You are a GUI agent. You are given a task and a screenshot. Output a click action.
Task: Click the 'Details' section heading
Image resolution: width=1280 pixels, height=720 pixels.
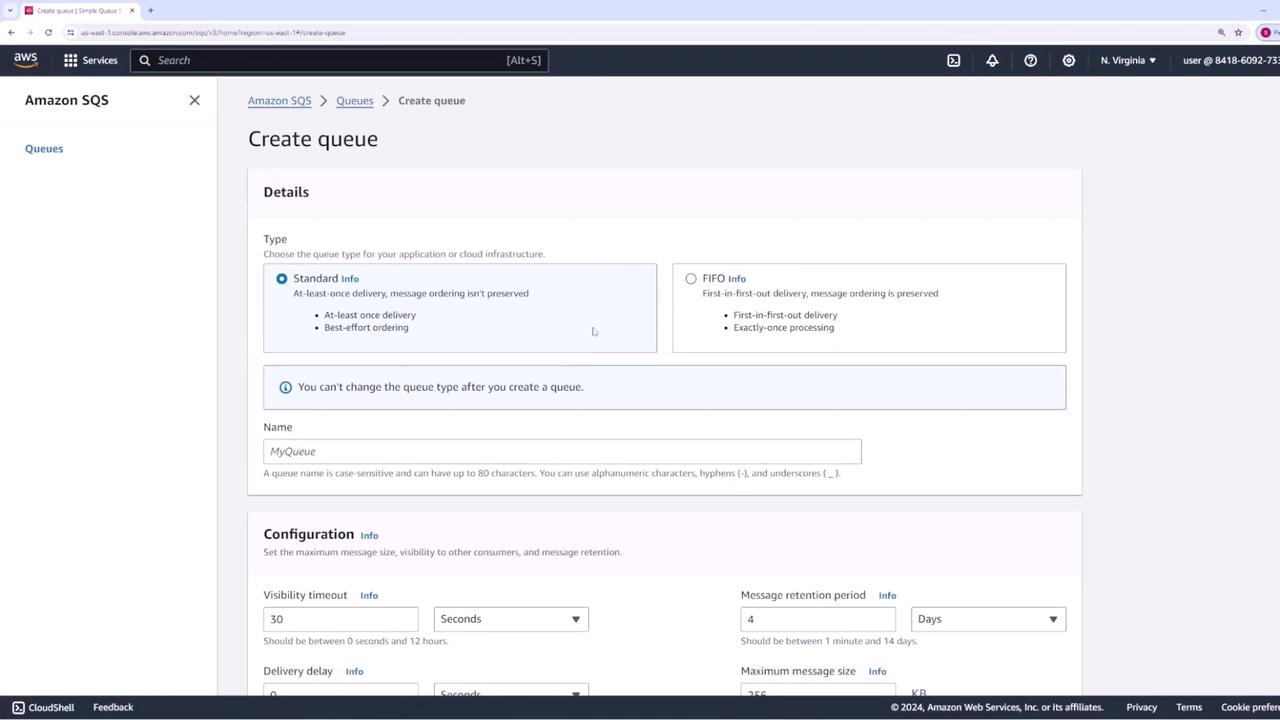pyautogui.click(x=286, y=192)
